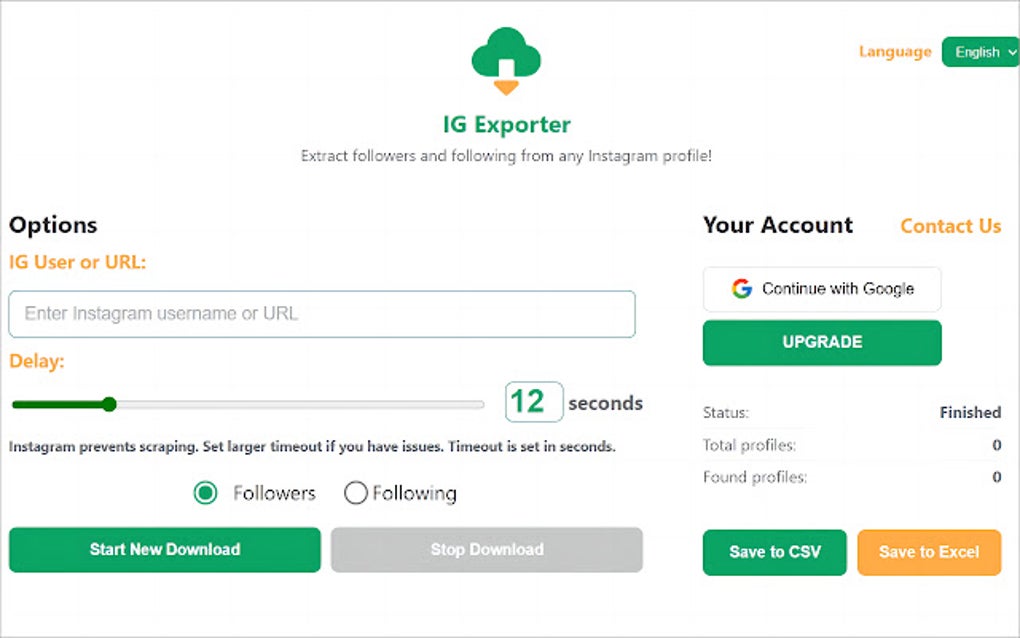Screen dimensions: 1020x638
Task: Click the Instagram username input field
Action: tap(322, 313)
